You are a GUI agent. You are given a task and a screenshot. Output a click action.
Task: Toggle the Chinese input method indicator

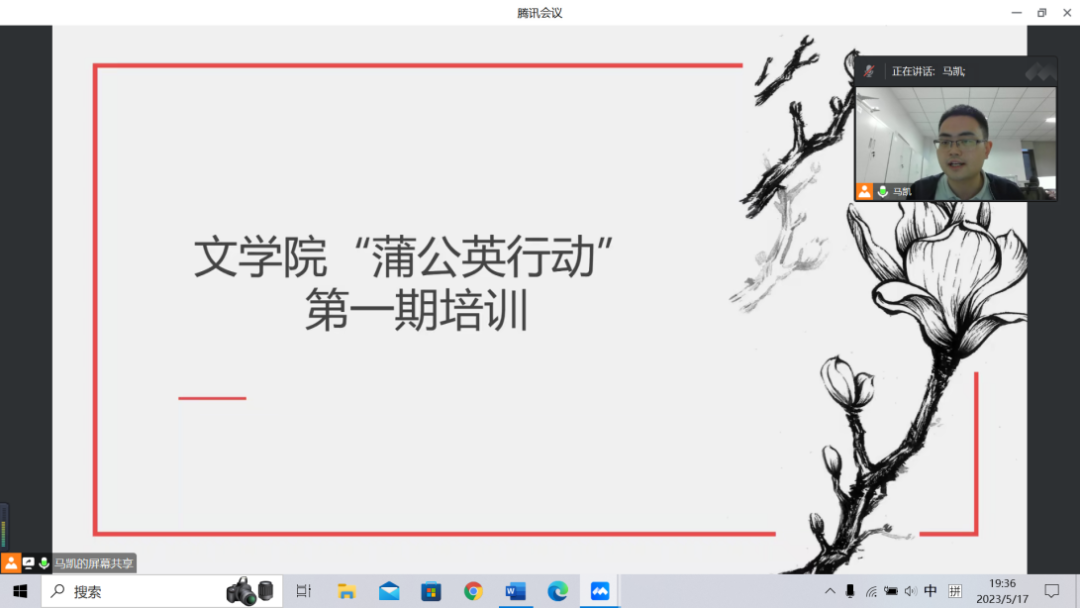(931, 591)
